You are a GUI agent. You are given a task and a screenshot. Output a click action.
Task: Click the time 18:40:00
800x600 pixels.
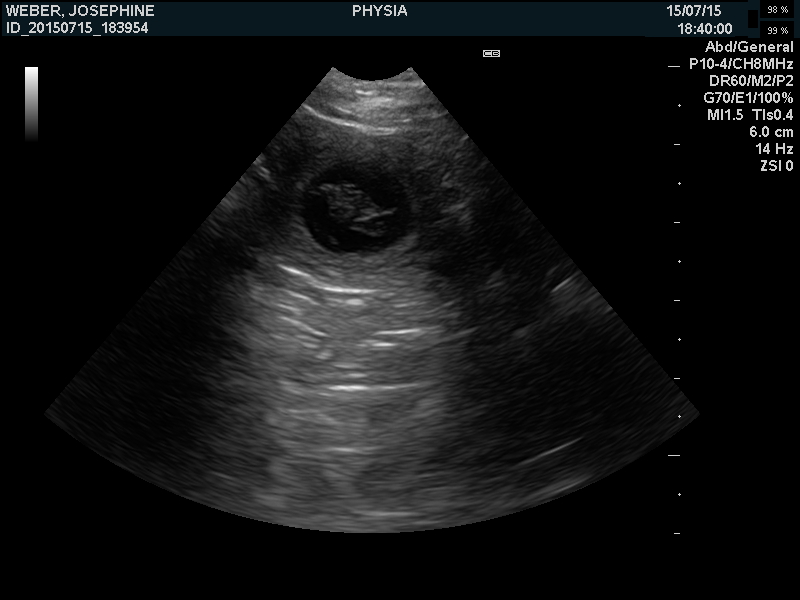[705, 29]
